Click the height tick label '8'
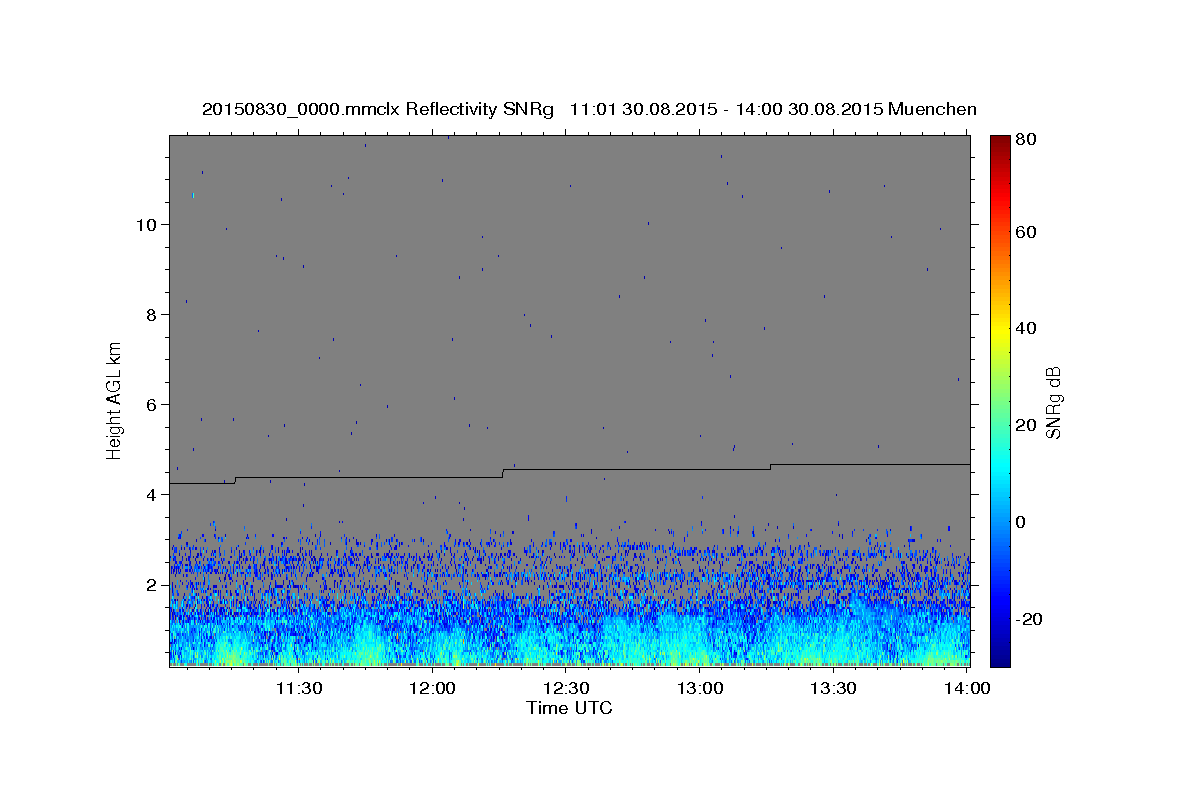Image resolution: width=1200 pixels, height=800 pixels. (x=152, y=315)
